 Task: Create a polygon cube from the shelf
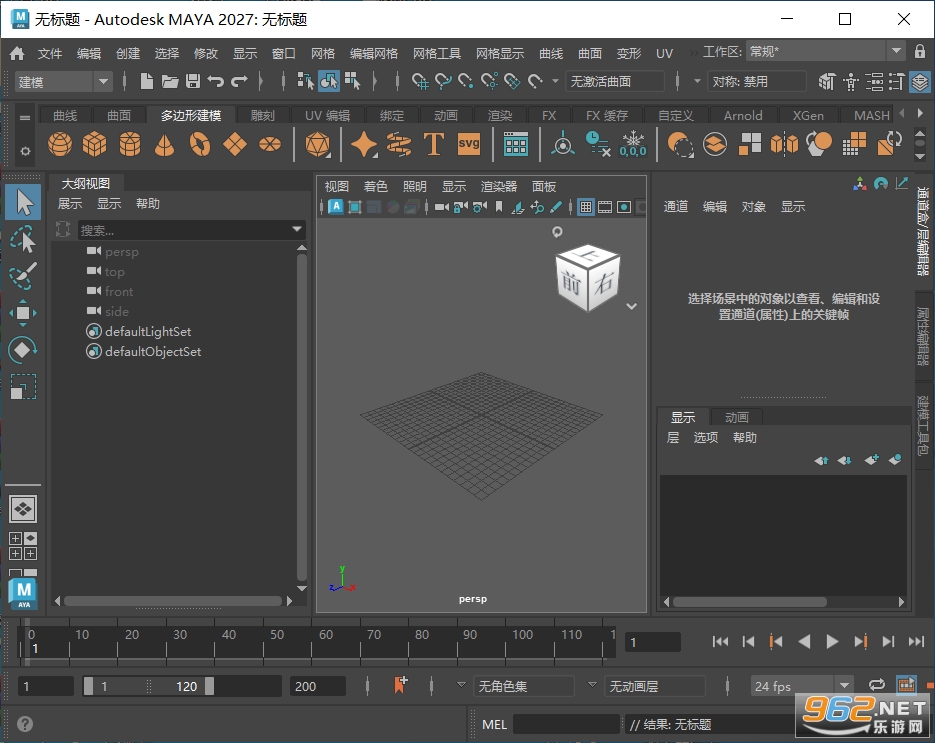[x=94, y=144]
